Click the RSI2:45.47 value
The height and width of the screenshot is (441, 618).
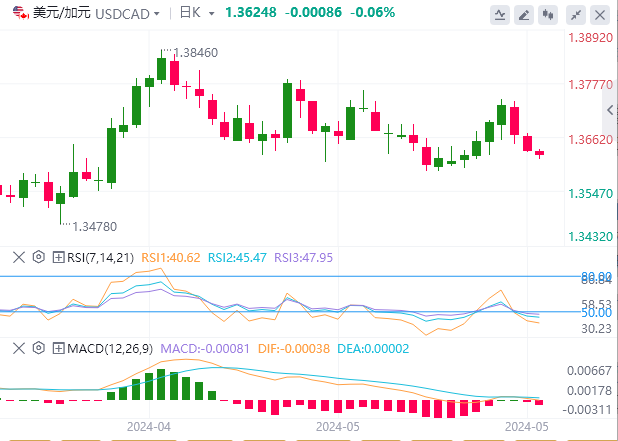[237, 258]
